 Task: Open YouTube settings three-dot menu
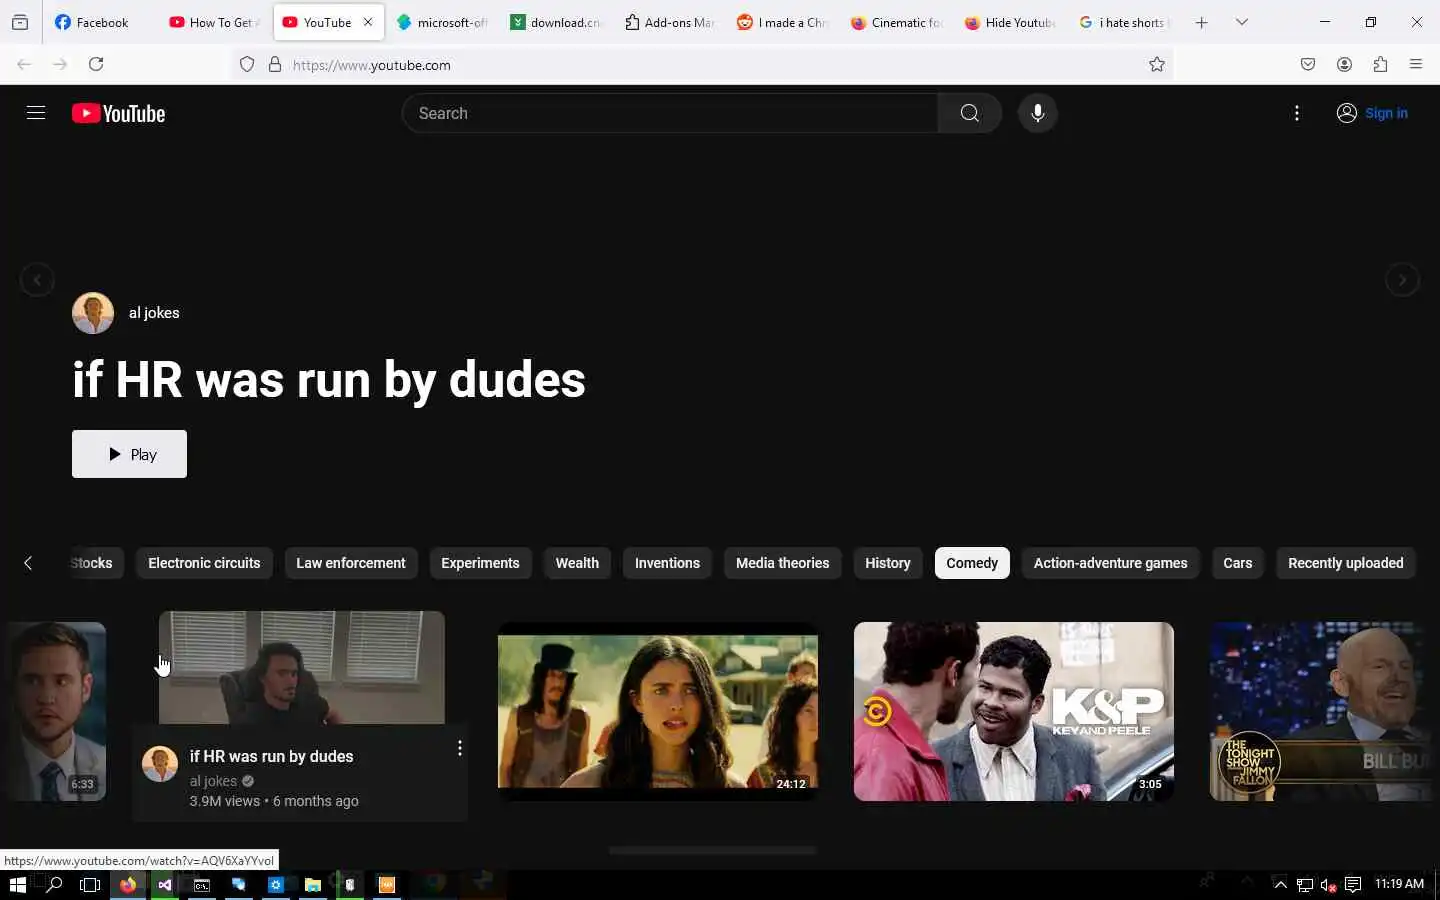point(1297,113)
